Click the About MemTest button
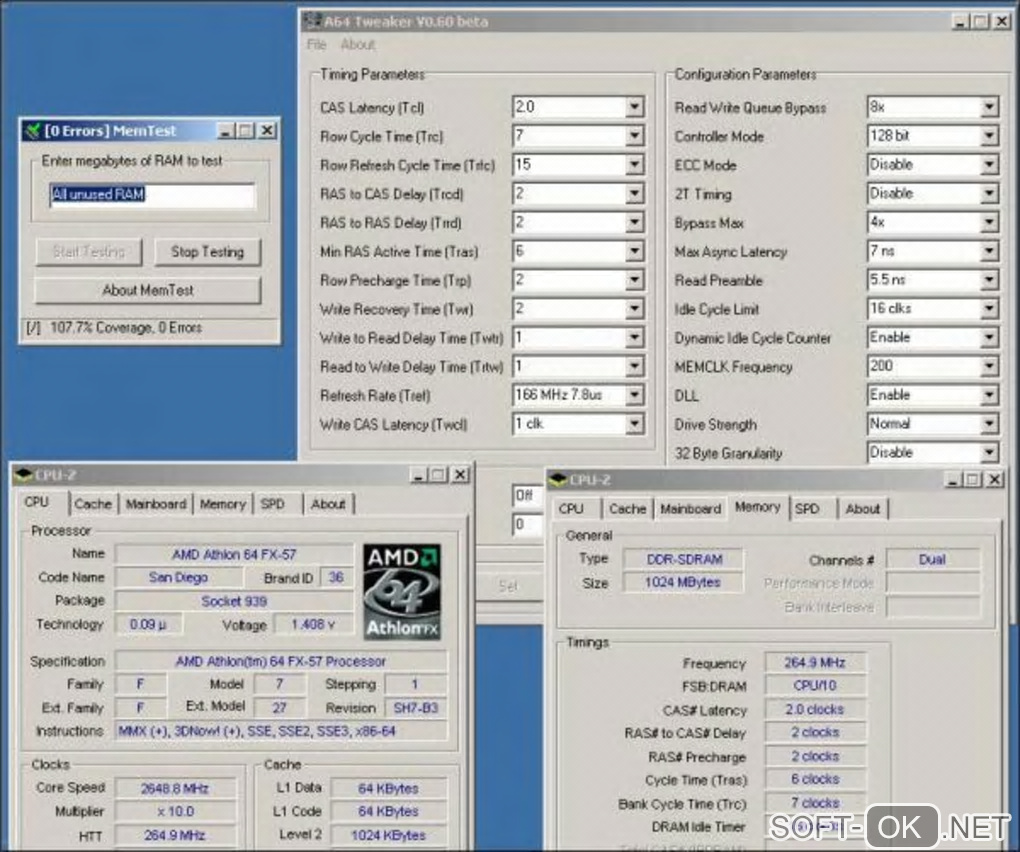The width and height of the screenshot is (1020, 852). 148,290
